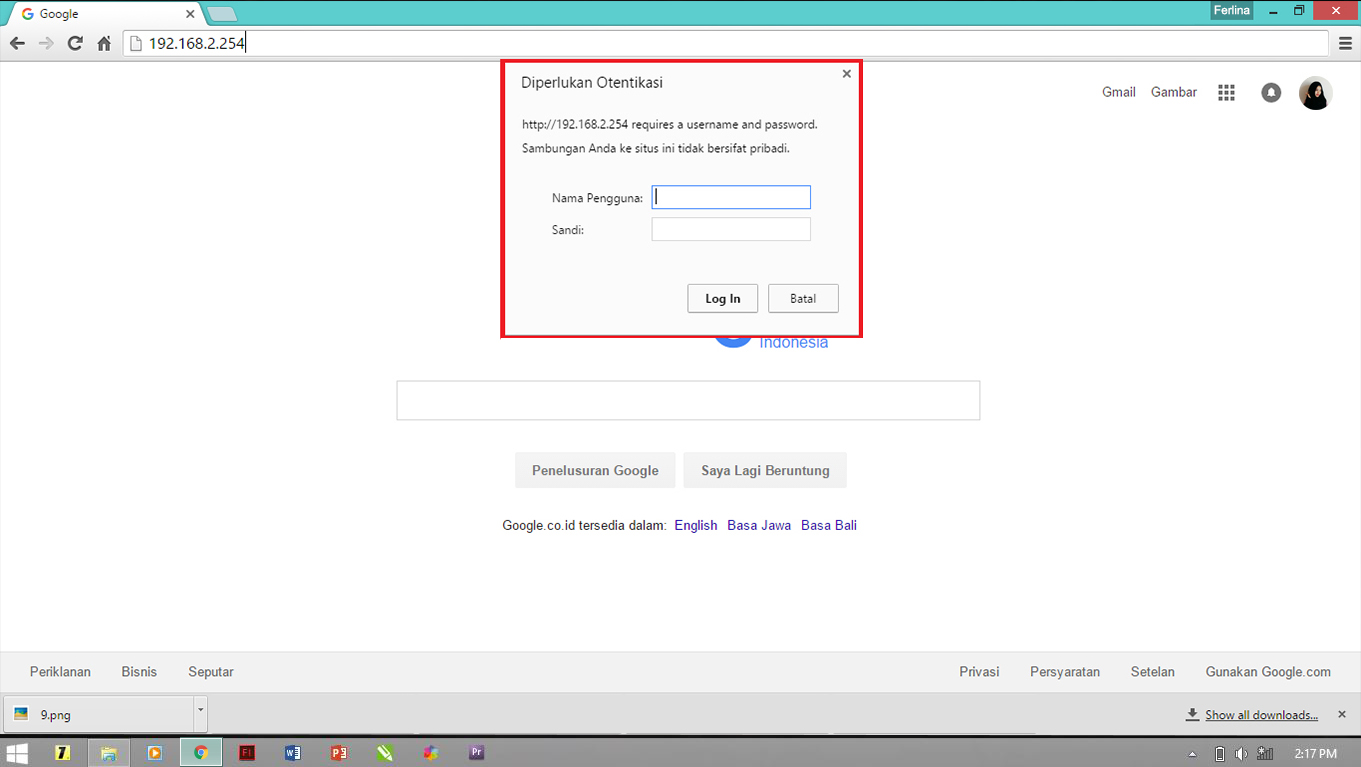This screenshot has height=767, width=1361.
Task: Click Show all downloads link
Action: tap(1261, 715)
